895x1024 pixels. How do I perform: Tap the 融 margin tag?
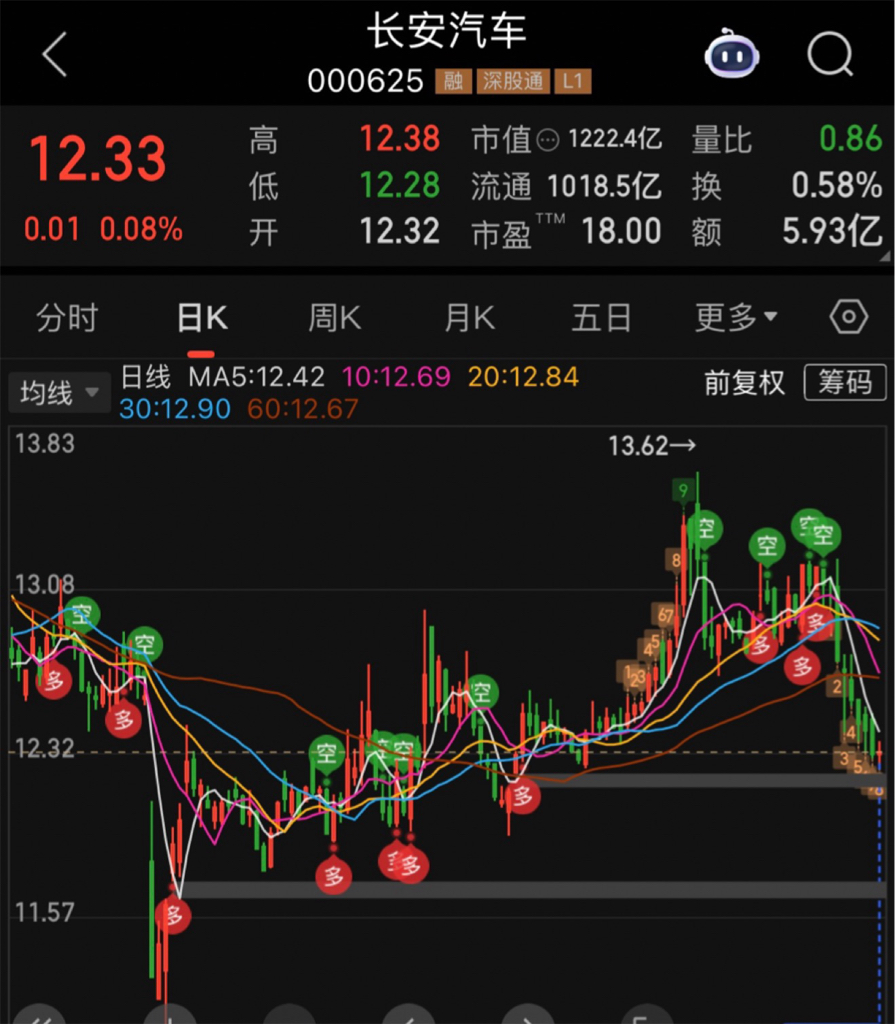point(453,81)
